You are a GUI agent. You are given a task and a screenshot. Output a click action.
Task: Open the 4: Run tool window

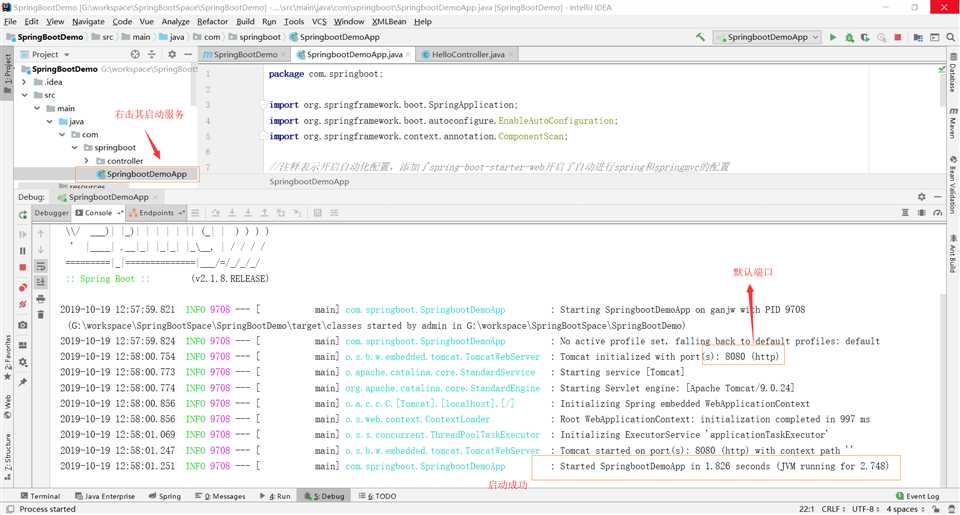click(x=275, y=496)
